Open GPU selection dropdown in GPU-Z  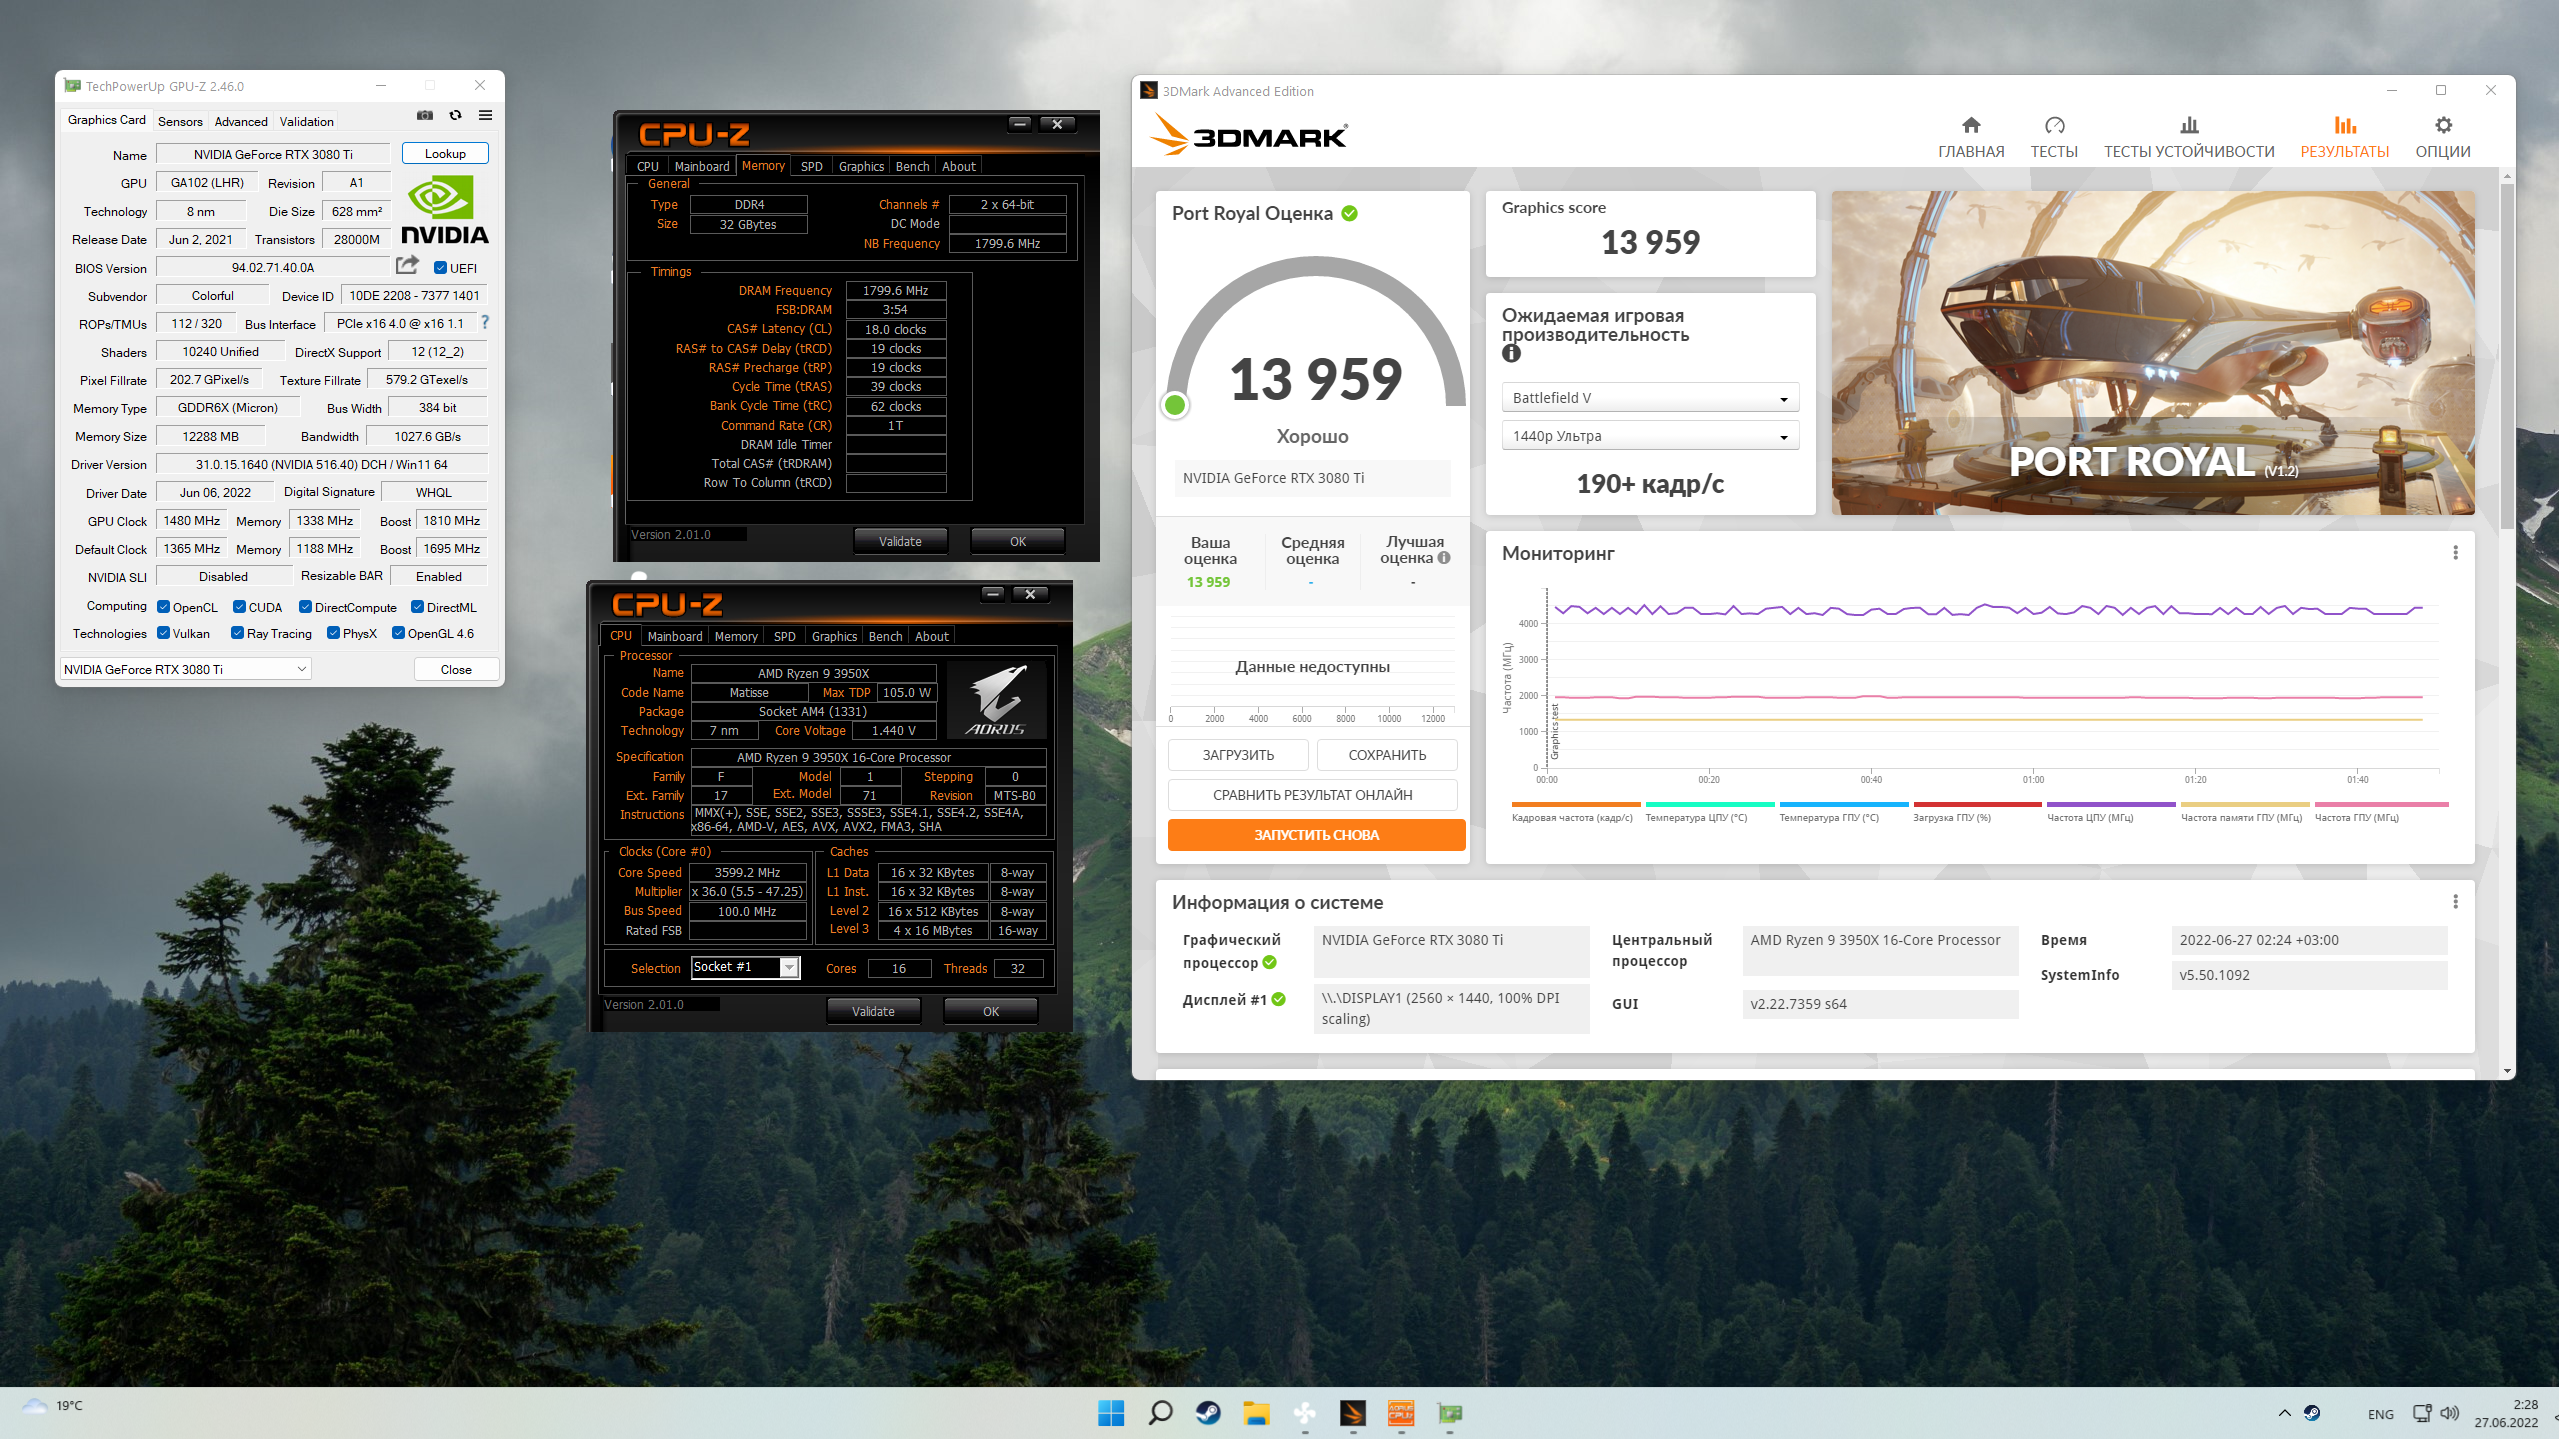click(x=186, y=669)
